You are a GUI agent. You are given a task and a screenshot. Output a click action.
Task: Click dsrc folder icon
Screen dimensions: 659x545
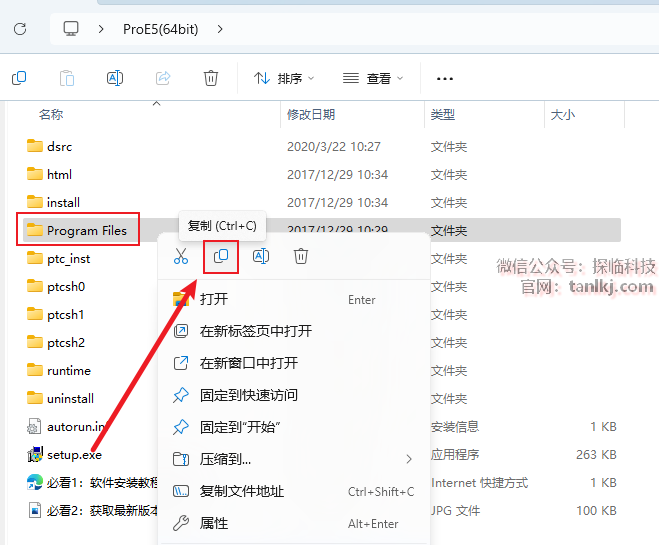tap(34, 146)
